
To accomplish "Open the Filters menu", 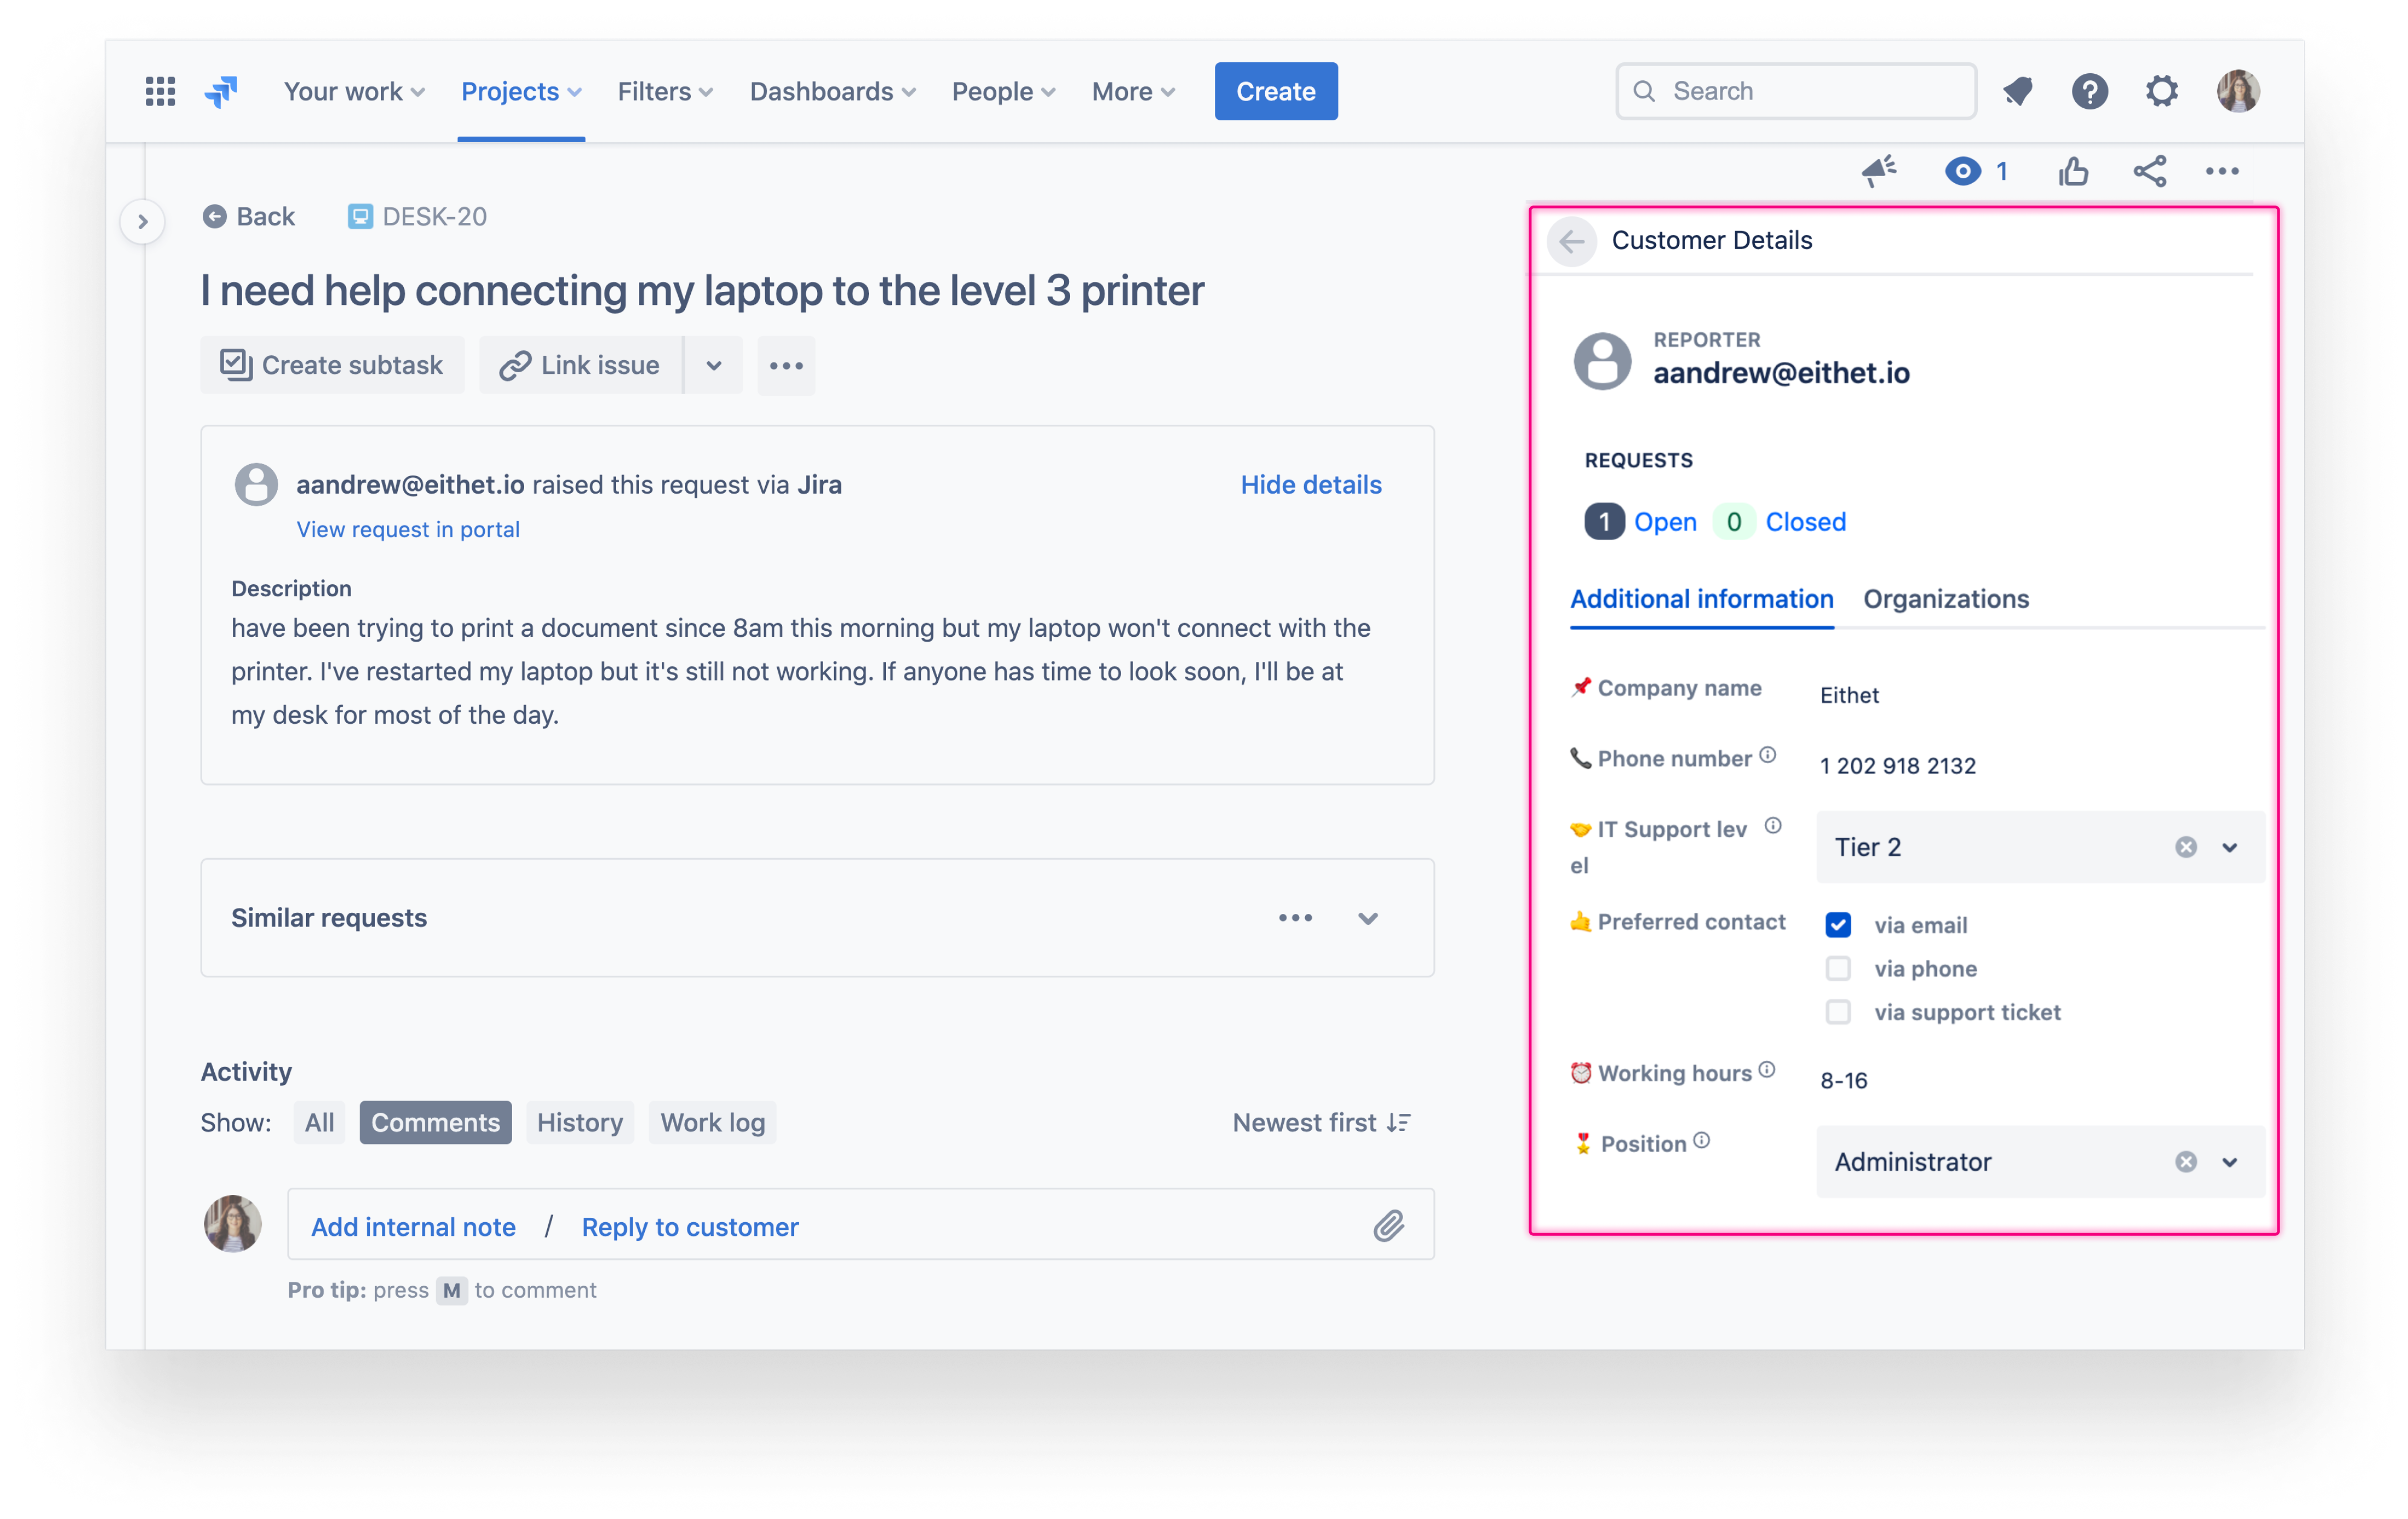I will 665,91.
